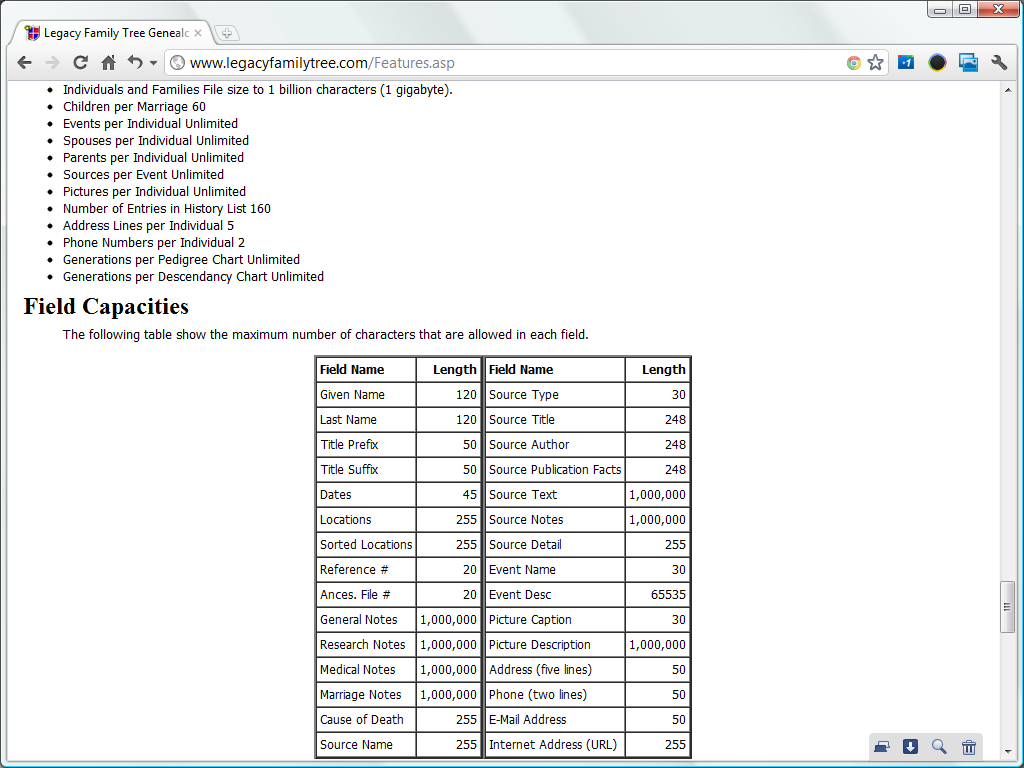
Task: Click the Field Capacities heading
Action: 106,306
